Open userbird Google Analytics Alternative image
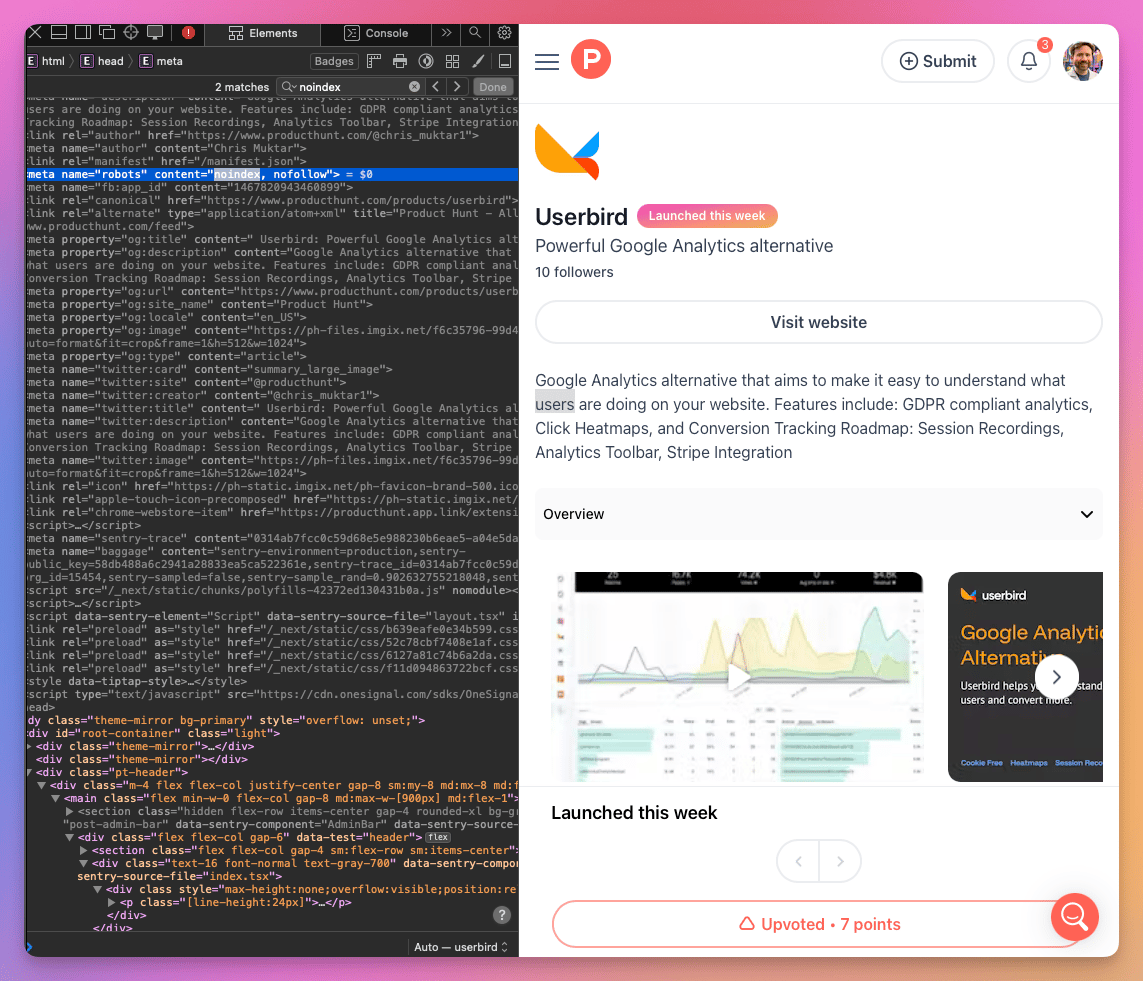Screen dimensions: 1143x981 pos(1025,676)
